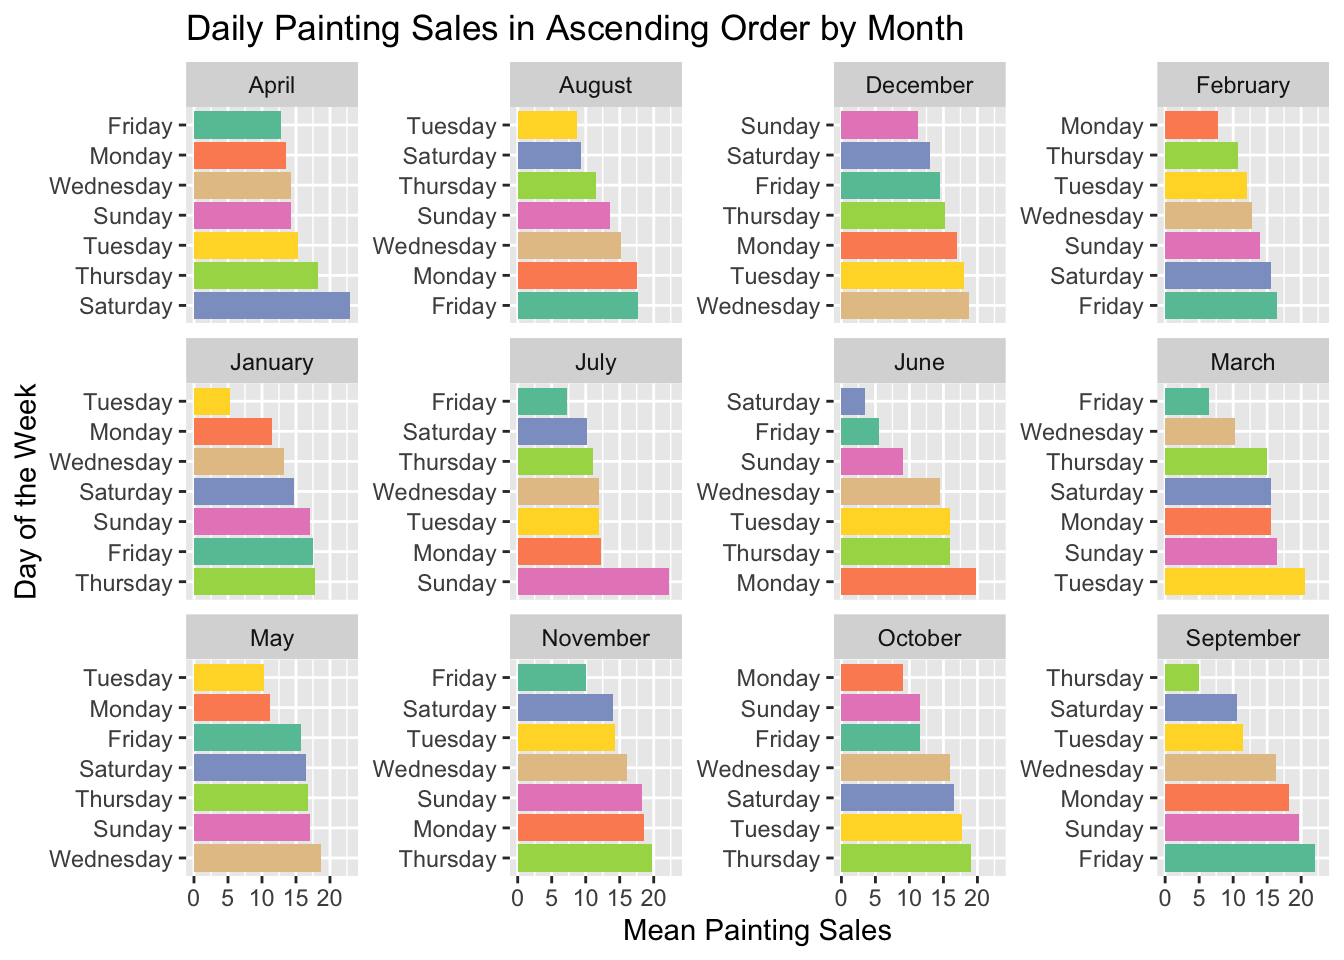Click the Saturday axis label in June panel
This screenshot has height=960, width=1344.
(x=773, y=402)
